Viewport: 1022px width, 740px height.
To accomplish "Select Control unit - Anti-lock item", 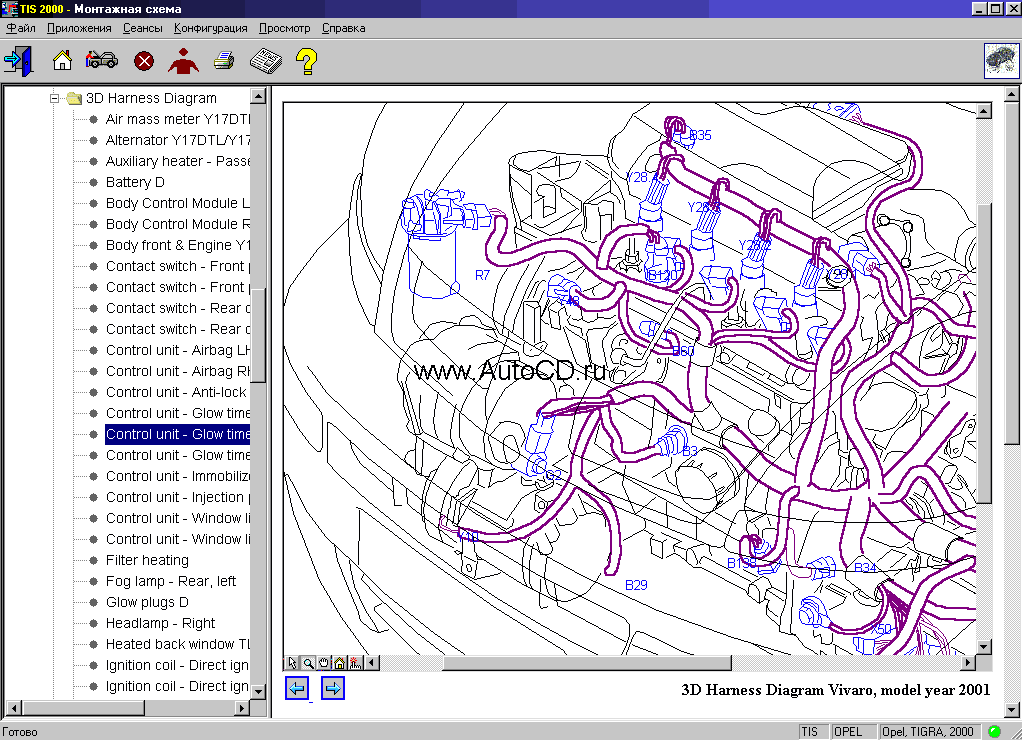I will (176, 392).
